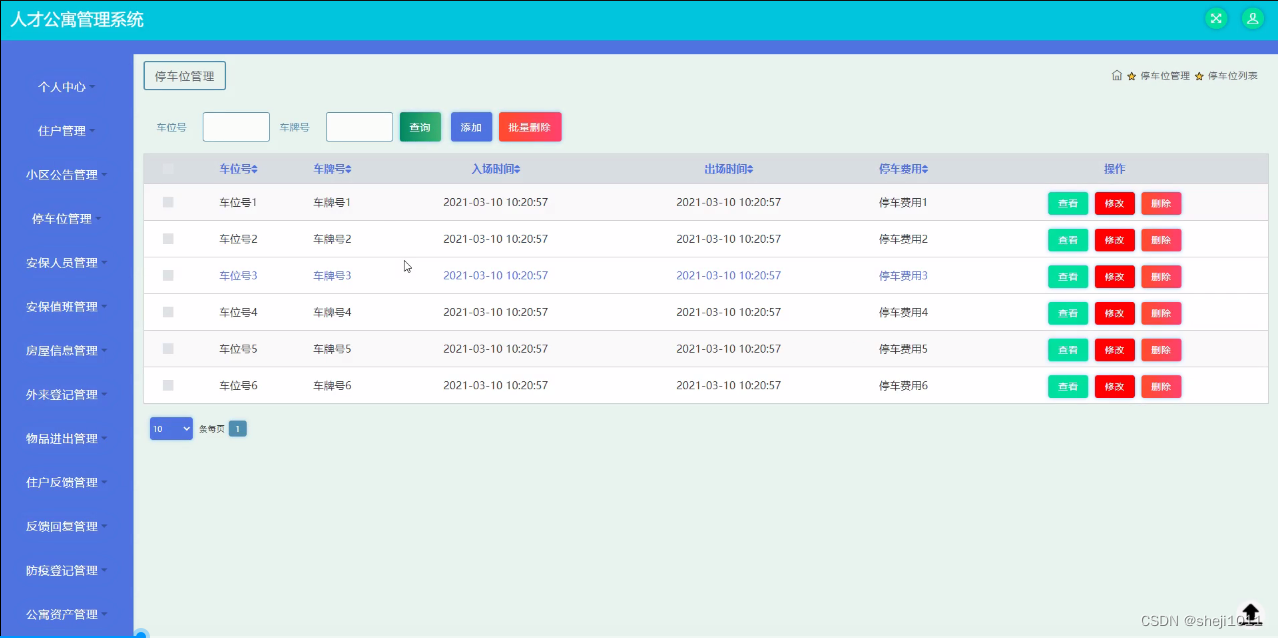Check the checkbox for row 车位号5
Image resolution: width=1278 pixels, height=638 pixels.
[x=168, y=349]
